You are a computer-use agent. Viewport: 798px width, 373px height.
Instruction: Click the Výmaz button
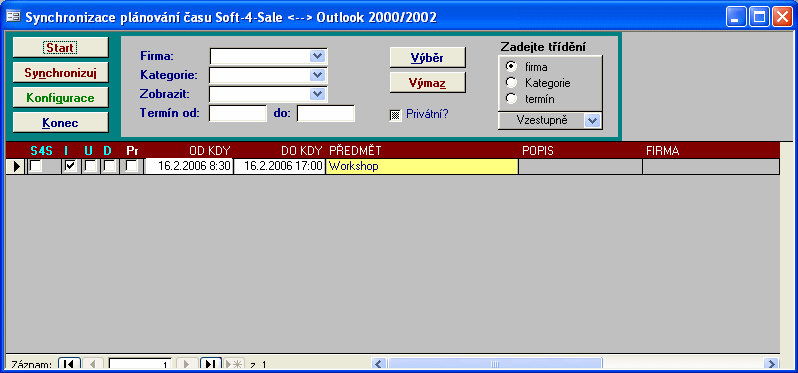[x=428, y=82]
